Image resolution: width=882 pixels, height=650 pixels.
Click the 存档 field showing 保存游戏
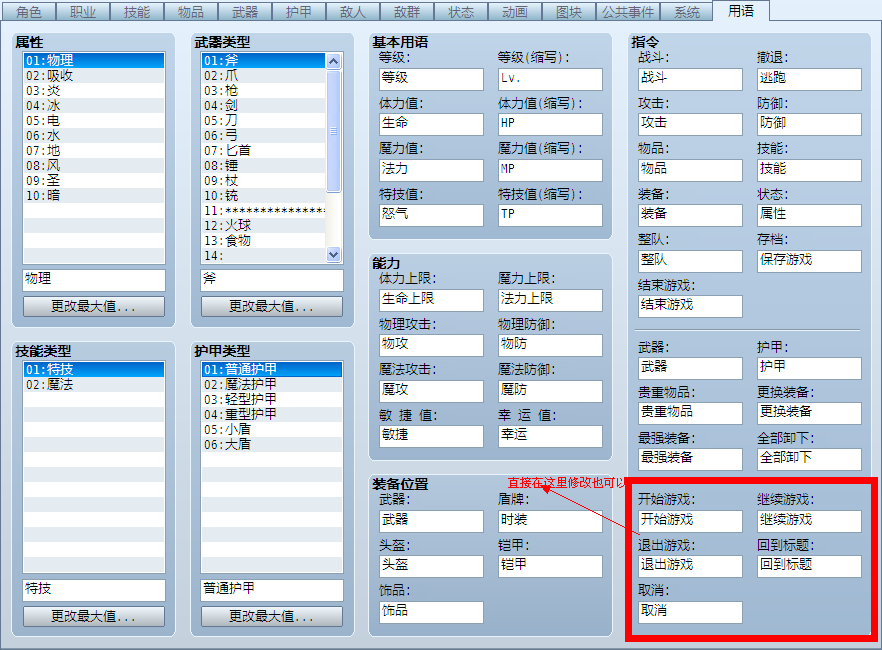coord(809,261)
